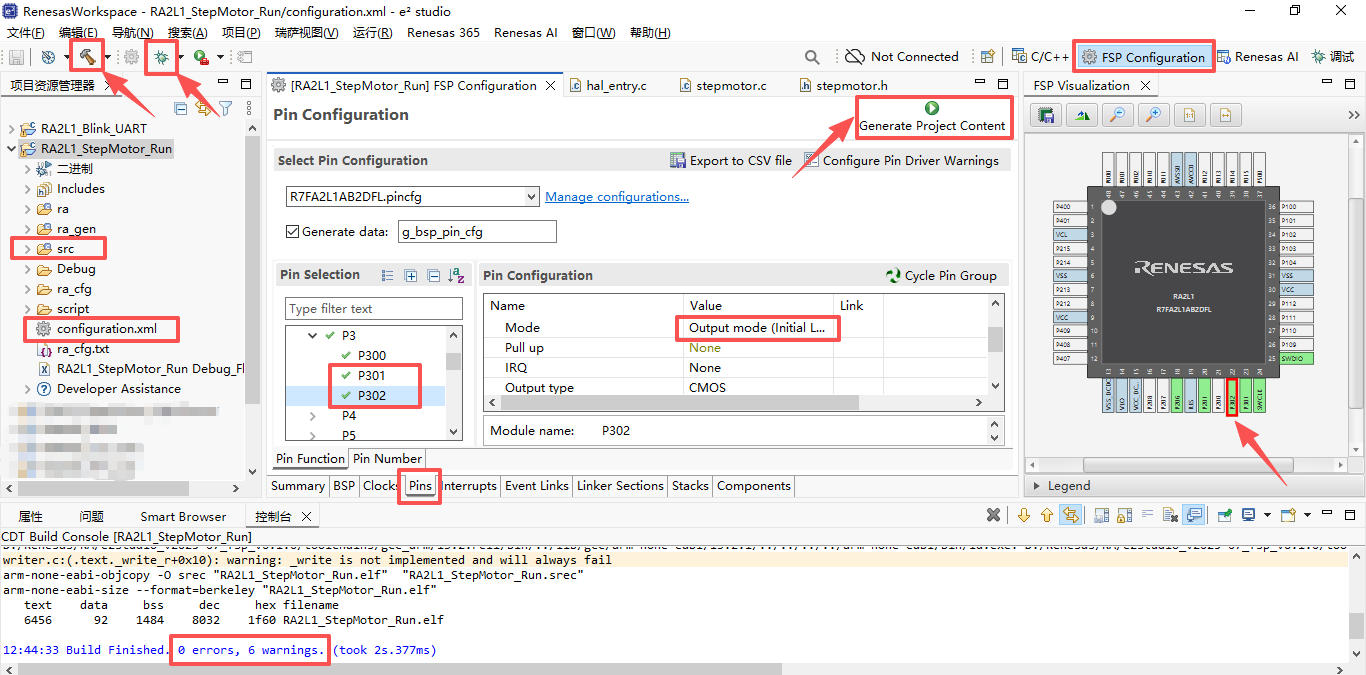This screenshot has width=1366, height=675.
Task: Click the Type filter text field
Action: coord(374,308)
